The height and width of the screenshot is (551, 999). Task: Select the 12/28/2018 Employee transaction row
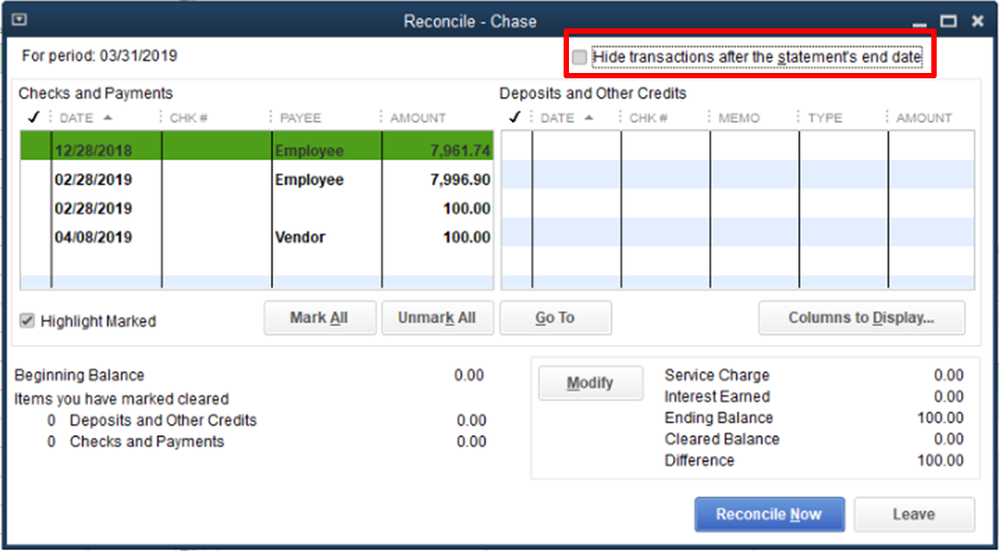pos(257,145)
